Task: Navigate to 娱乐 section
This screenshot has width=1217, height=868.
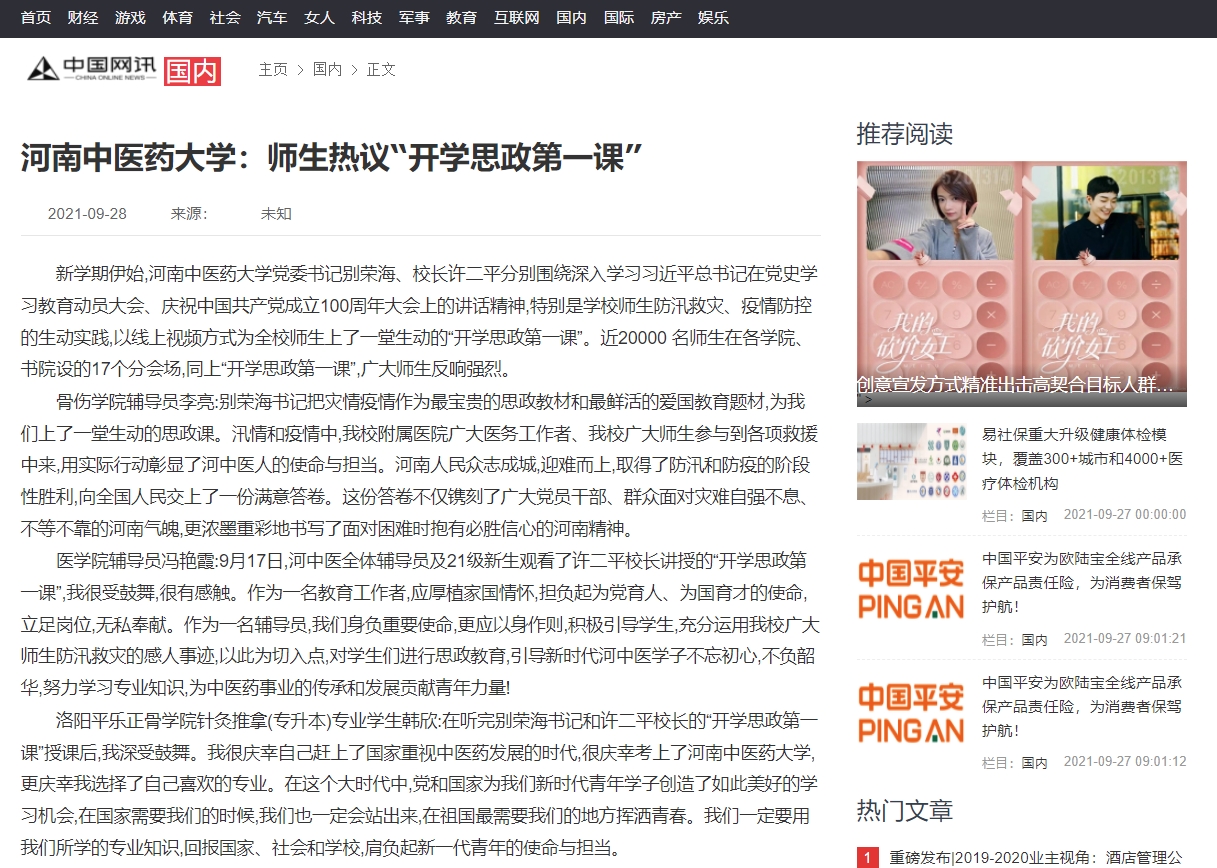Action: click(x=713, y=18)
